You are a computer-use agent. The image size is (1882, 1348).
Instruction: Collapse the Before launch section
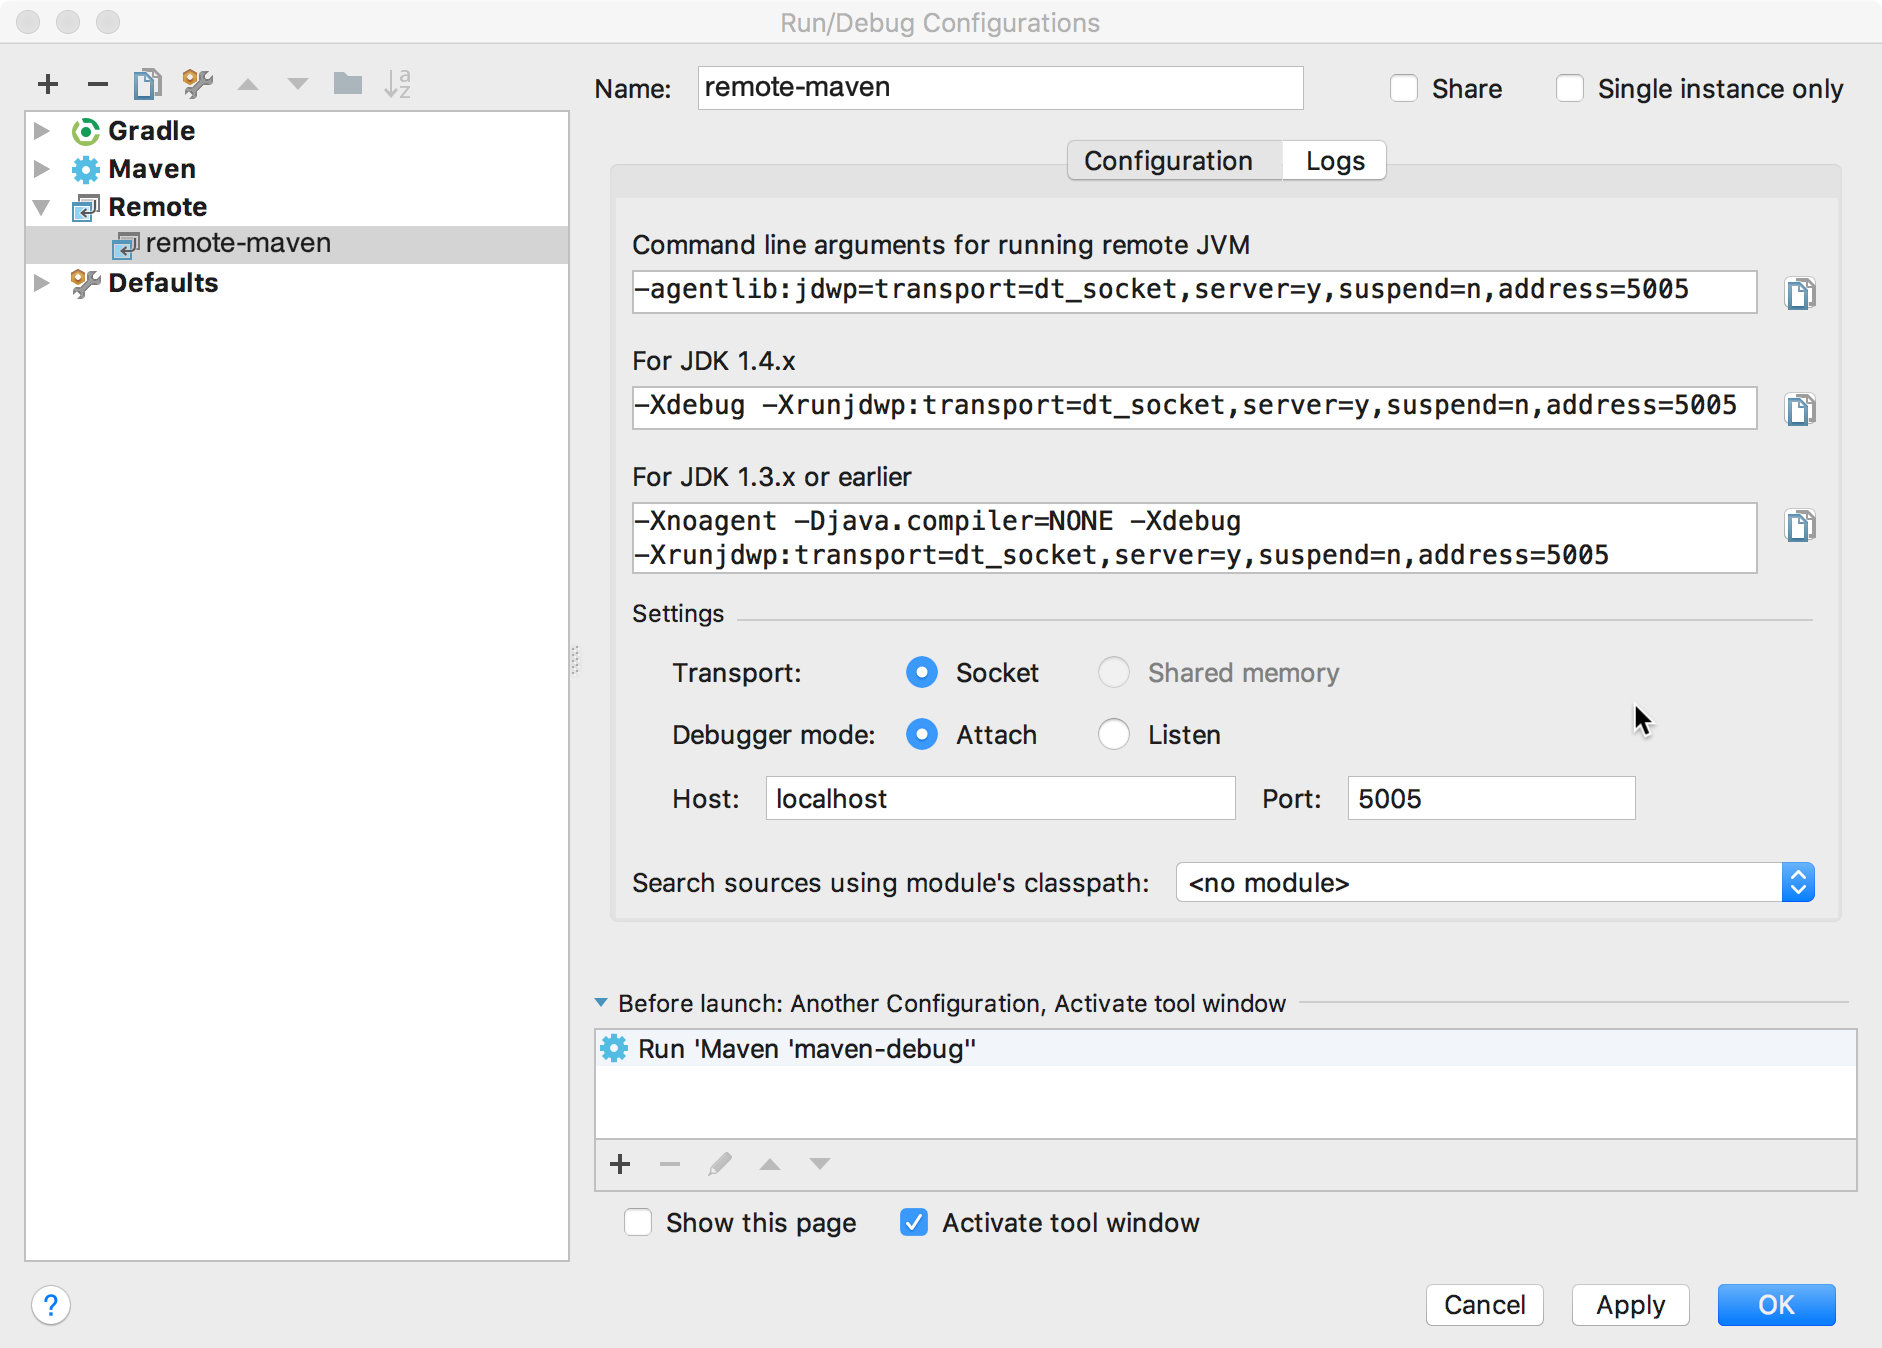point(601,1003)
